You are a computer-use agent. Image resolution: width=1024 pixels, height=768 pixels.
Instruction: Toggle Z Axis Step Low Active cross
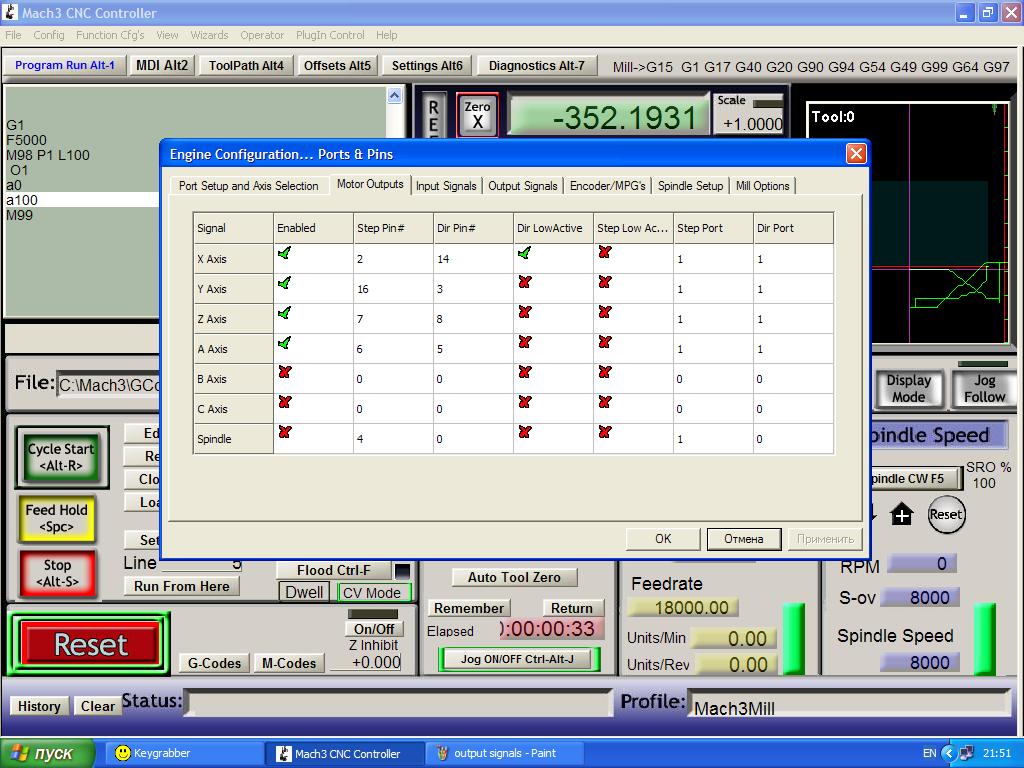(605, 312)
